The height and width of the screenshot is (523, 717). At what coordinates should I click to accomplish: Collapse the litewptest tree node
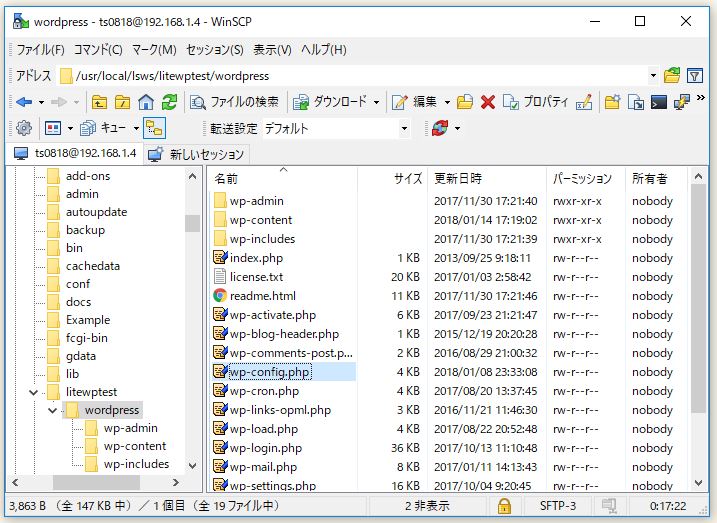33,392
